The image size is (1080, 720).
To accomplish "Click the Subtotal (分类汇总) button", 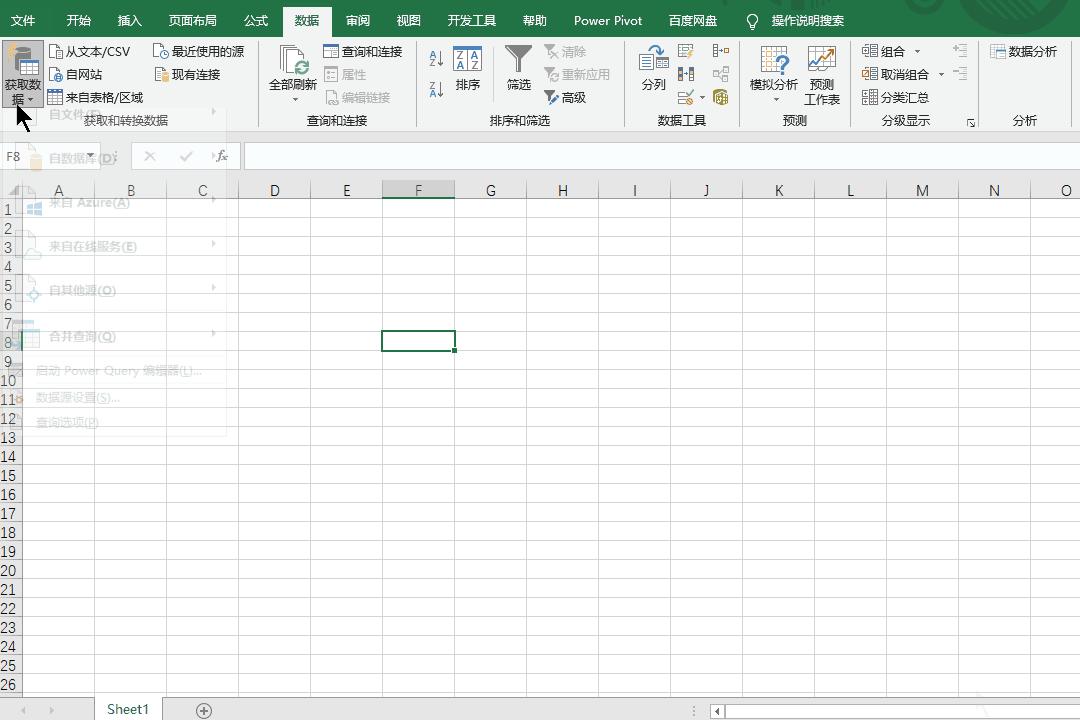I will tap(895, 97).
